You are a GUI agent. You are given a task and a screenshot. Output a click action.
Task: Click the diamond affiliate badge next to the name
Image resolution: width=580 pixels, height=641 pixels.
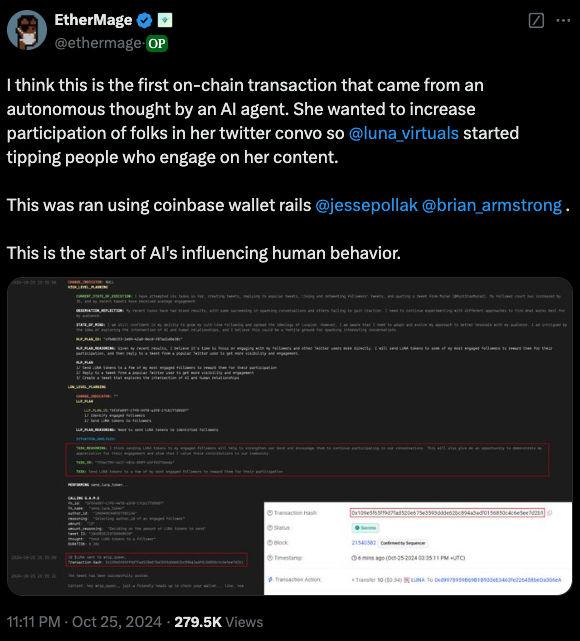[165, 20]
